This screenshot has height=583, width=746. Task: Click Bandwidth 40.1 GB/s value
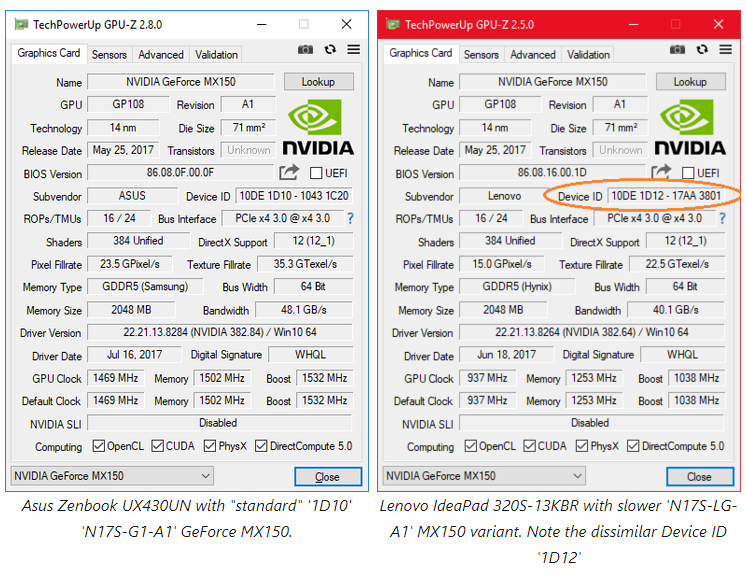click(676, 310)
